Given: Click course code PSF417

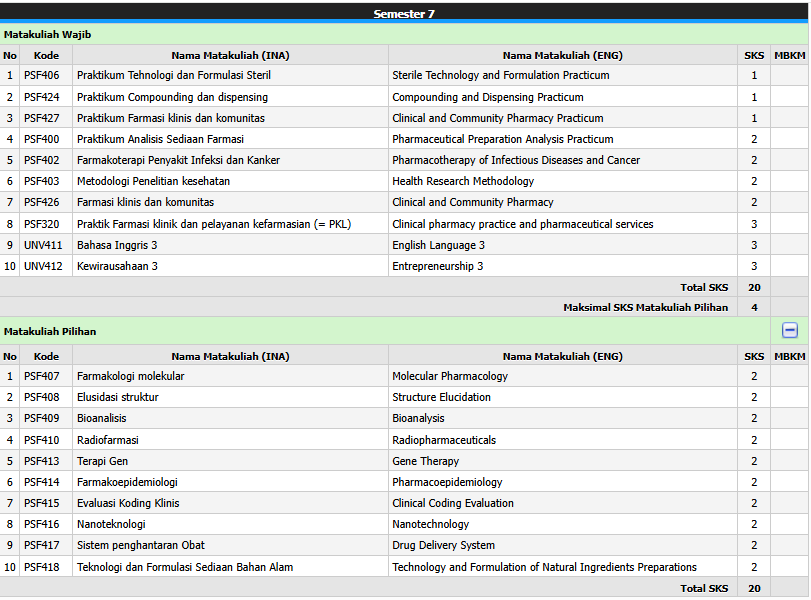Looking at the screenshot, I should coord(41,546).
